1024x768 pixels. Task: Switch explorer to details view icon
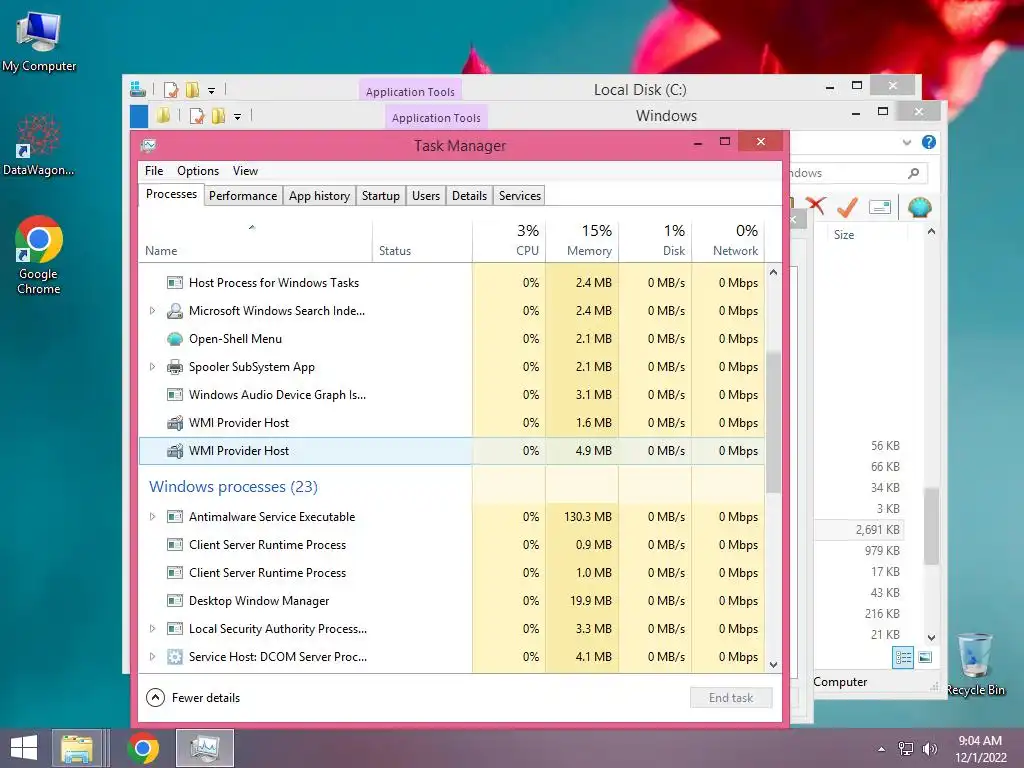click(903, 658)
